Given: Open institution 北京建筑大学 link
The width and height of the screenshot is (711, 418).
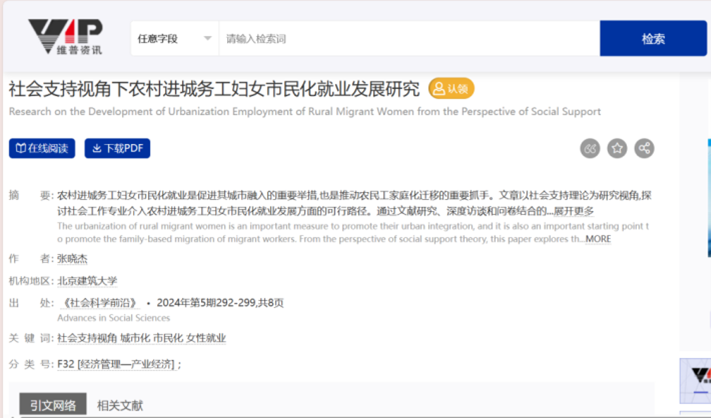Looking at the screenshot, I should [87, 281].
